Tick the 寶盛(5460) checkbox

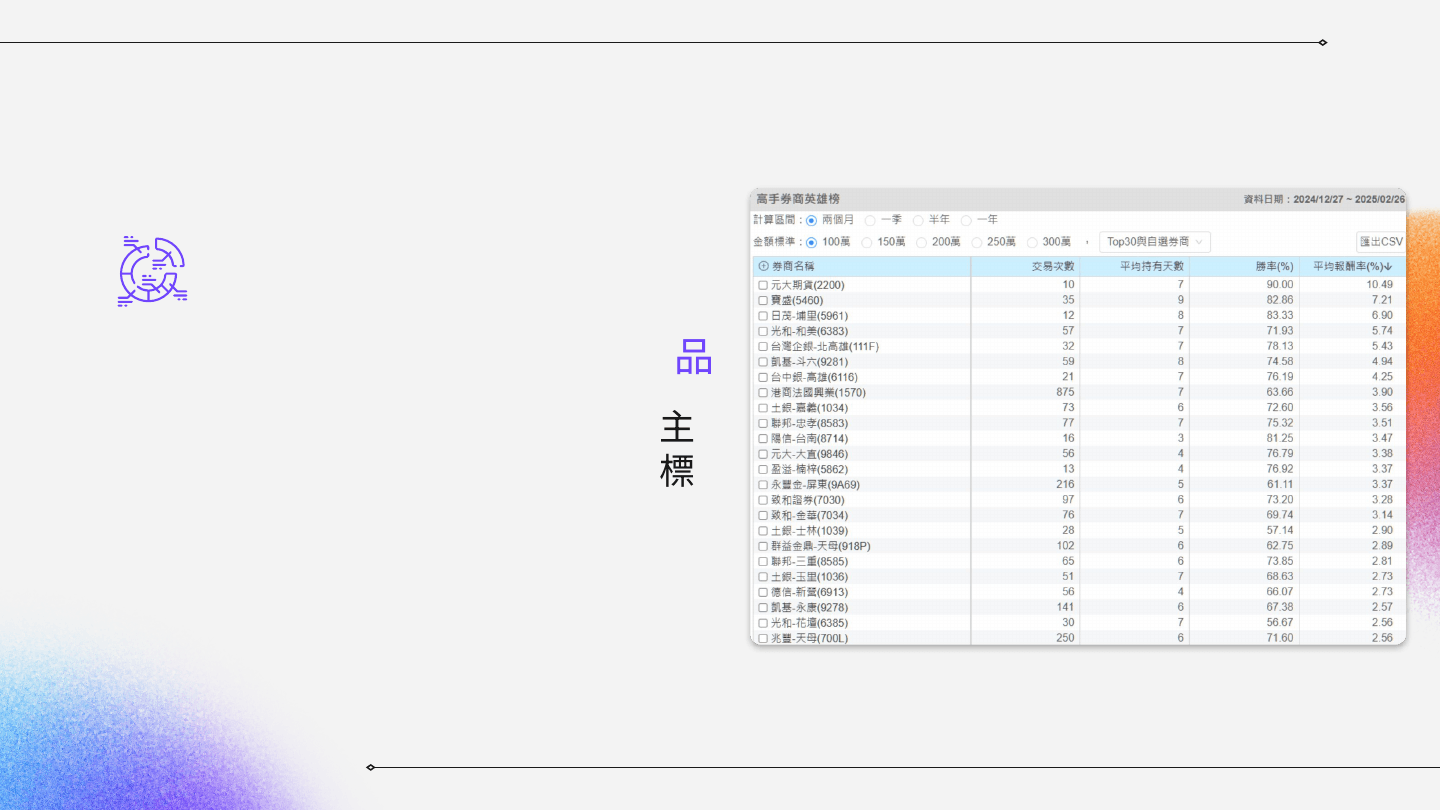(763, 300)
